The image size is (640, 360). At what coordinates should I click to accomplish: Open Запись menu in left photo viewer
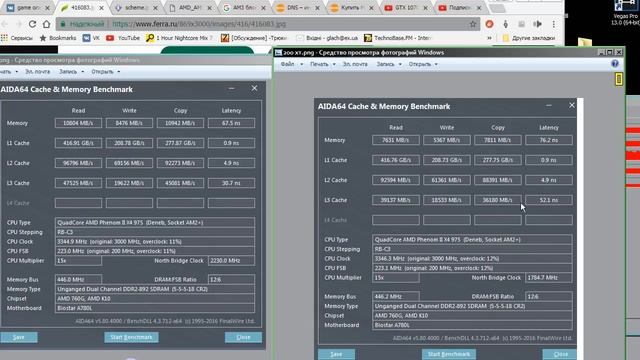71,71
